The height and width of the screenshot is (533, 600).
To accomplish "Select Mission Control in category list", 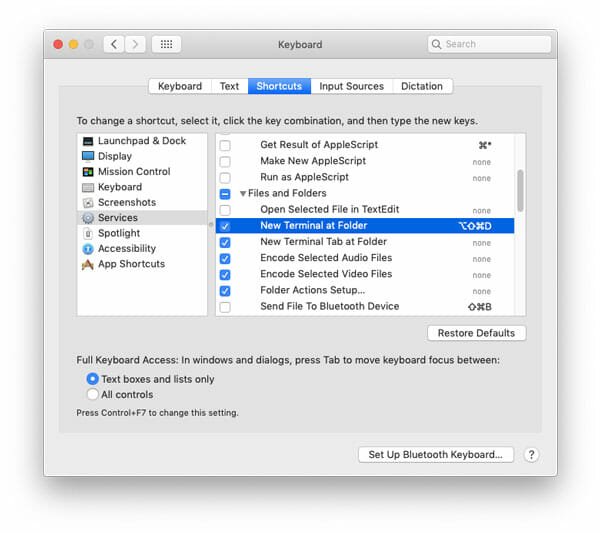I will coord(142,171).
